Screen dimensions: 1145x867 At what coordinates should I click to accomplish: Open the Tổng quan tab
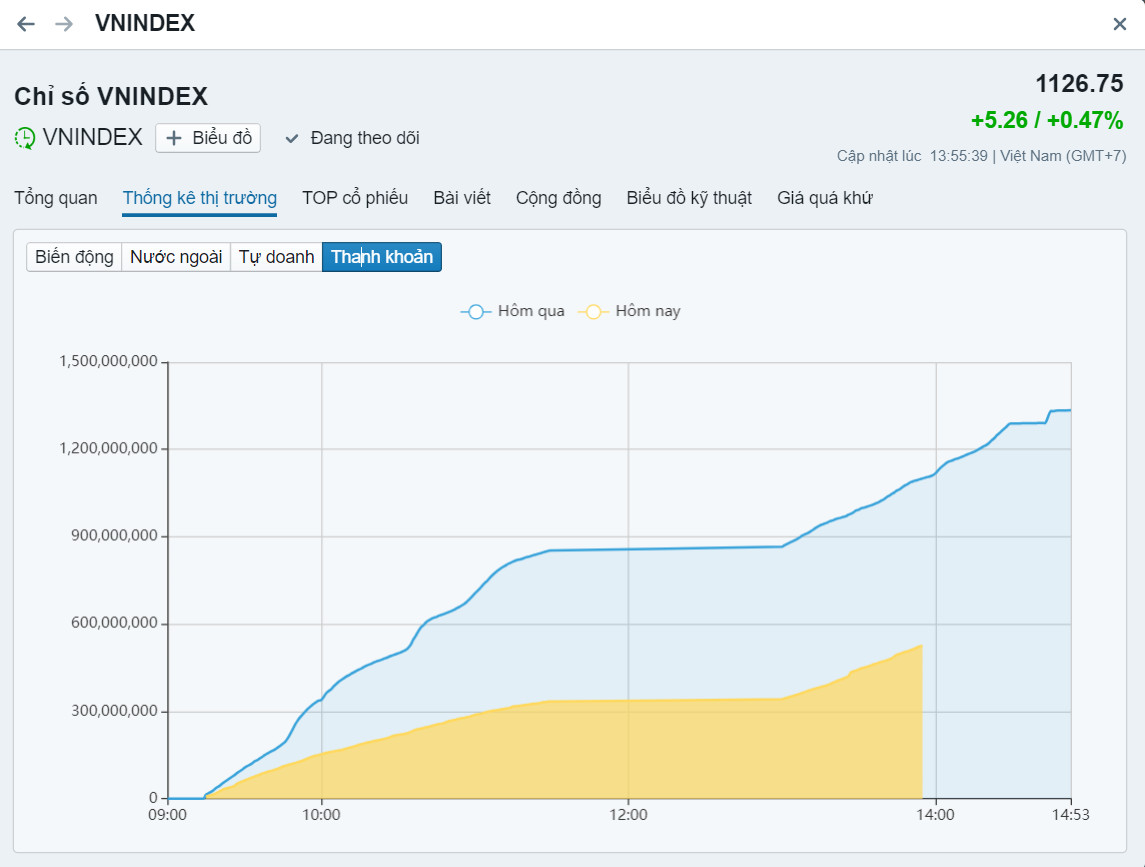(56, 198)
